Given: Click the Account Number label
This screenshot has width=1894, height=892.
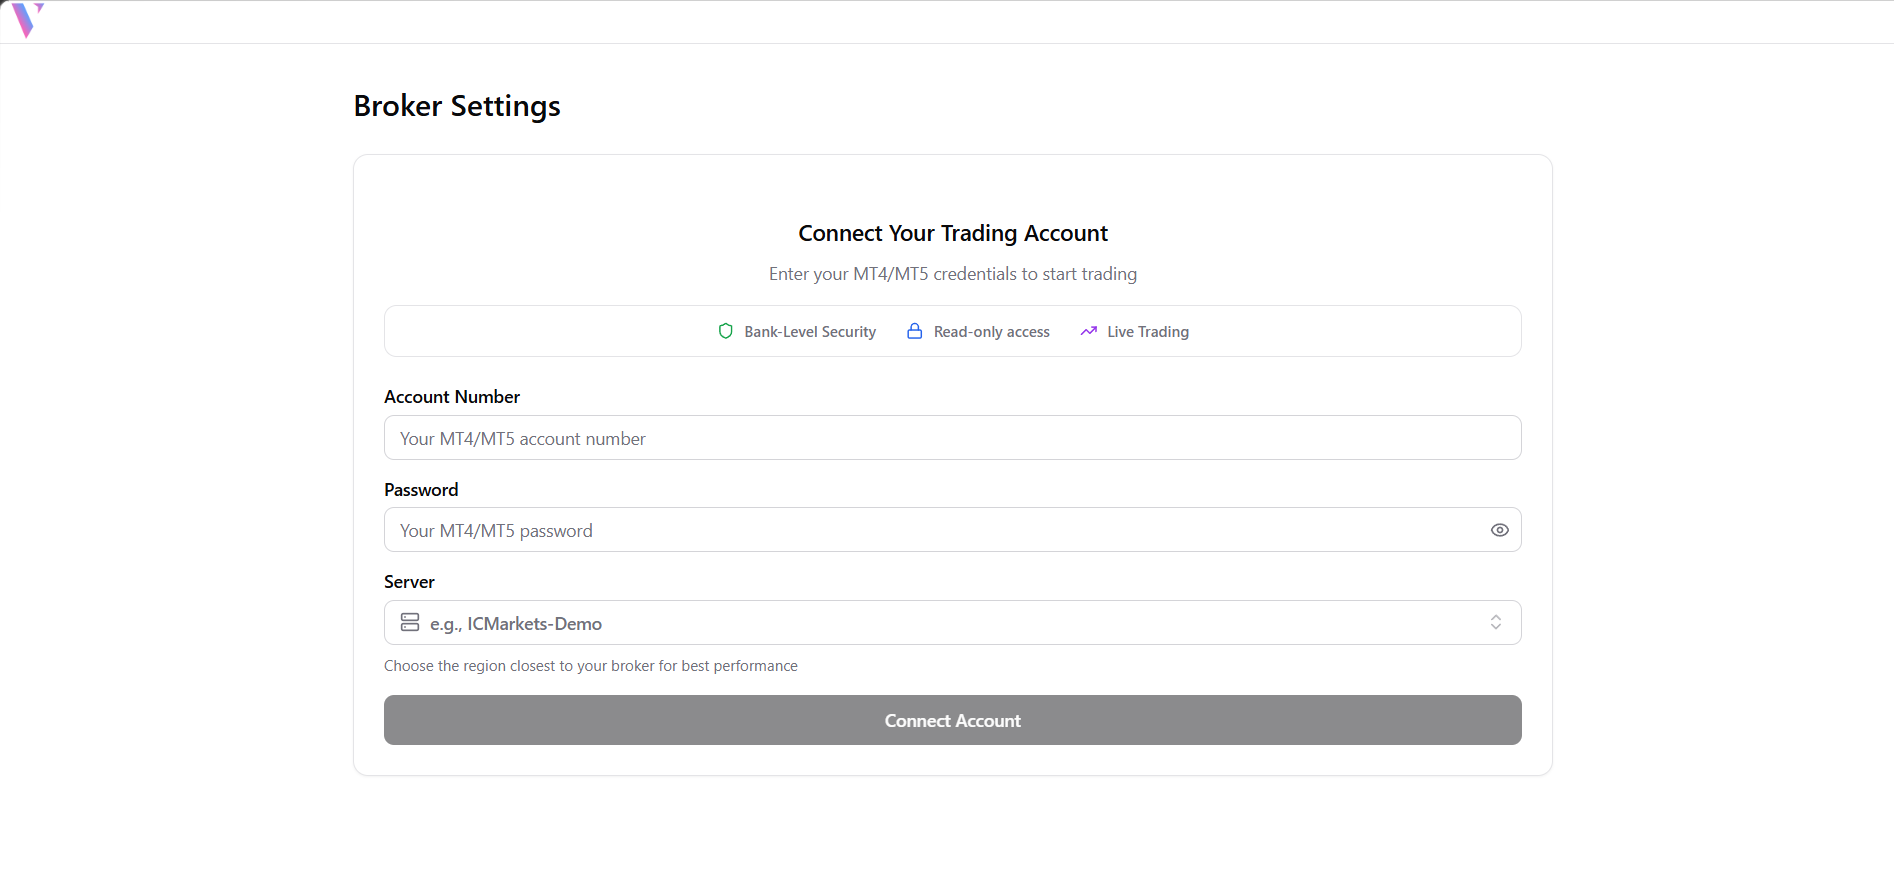Looking at the screenshot, I should coord(452,397).
